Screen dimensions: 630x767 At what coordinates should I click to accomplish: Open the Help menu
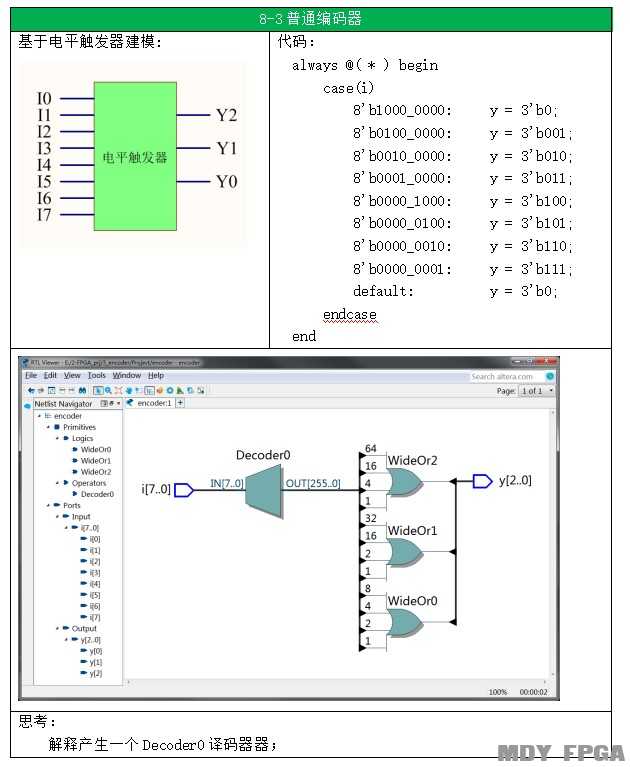[x=156, y=375]
